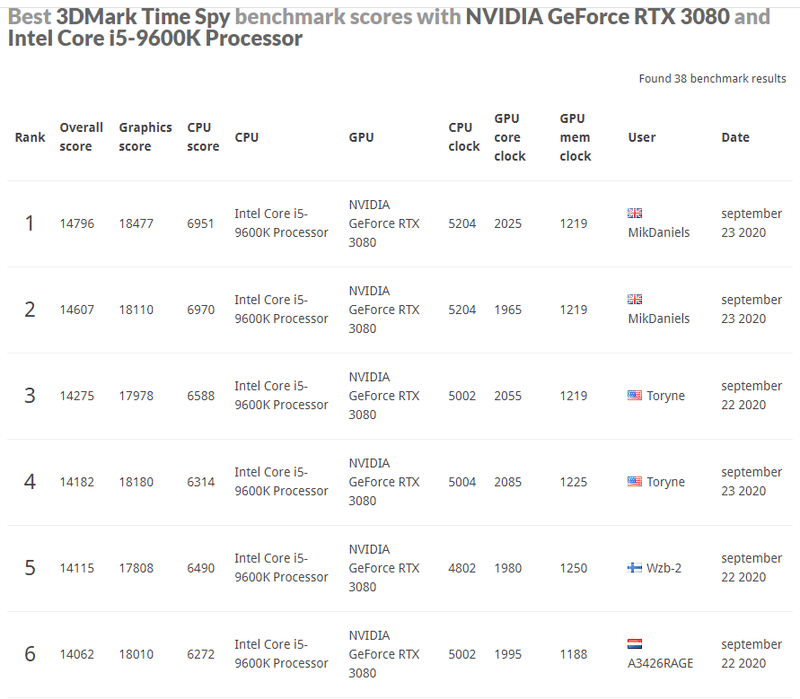800x699 pixels.
Task: Open user A3426RAGE's profile
Action: [x=660, y=663]
